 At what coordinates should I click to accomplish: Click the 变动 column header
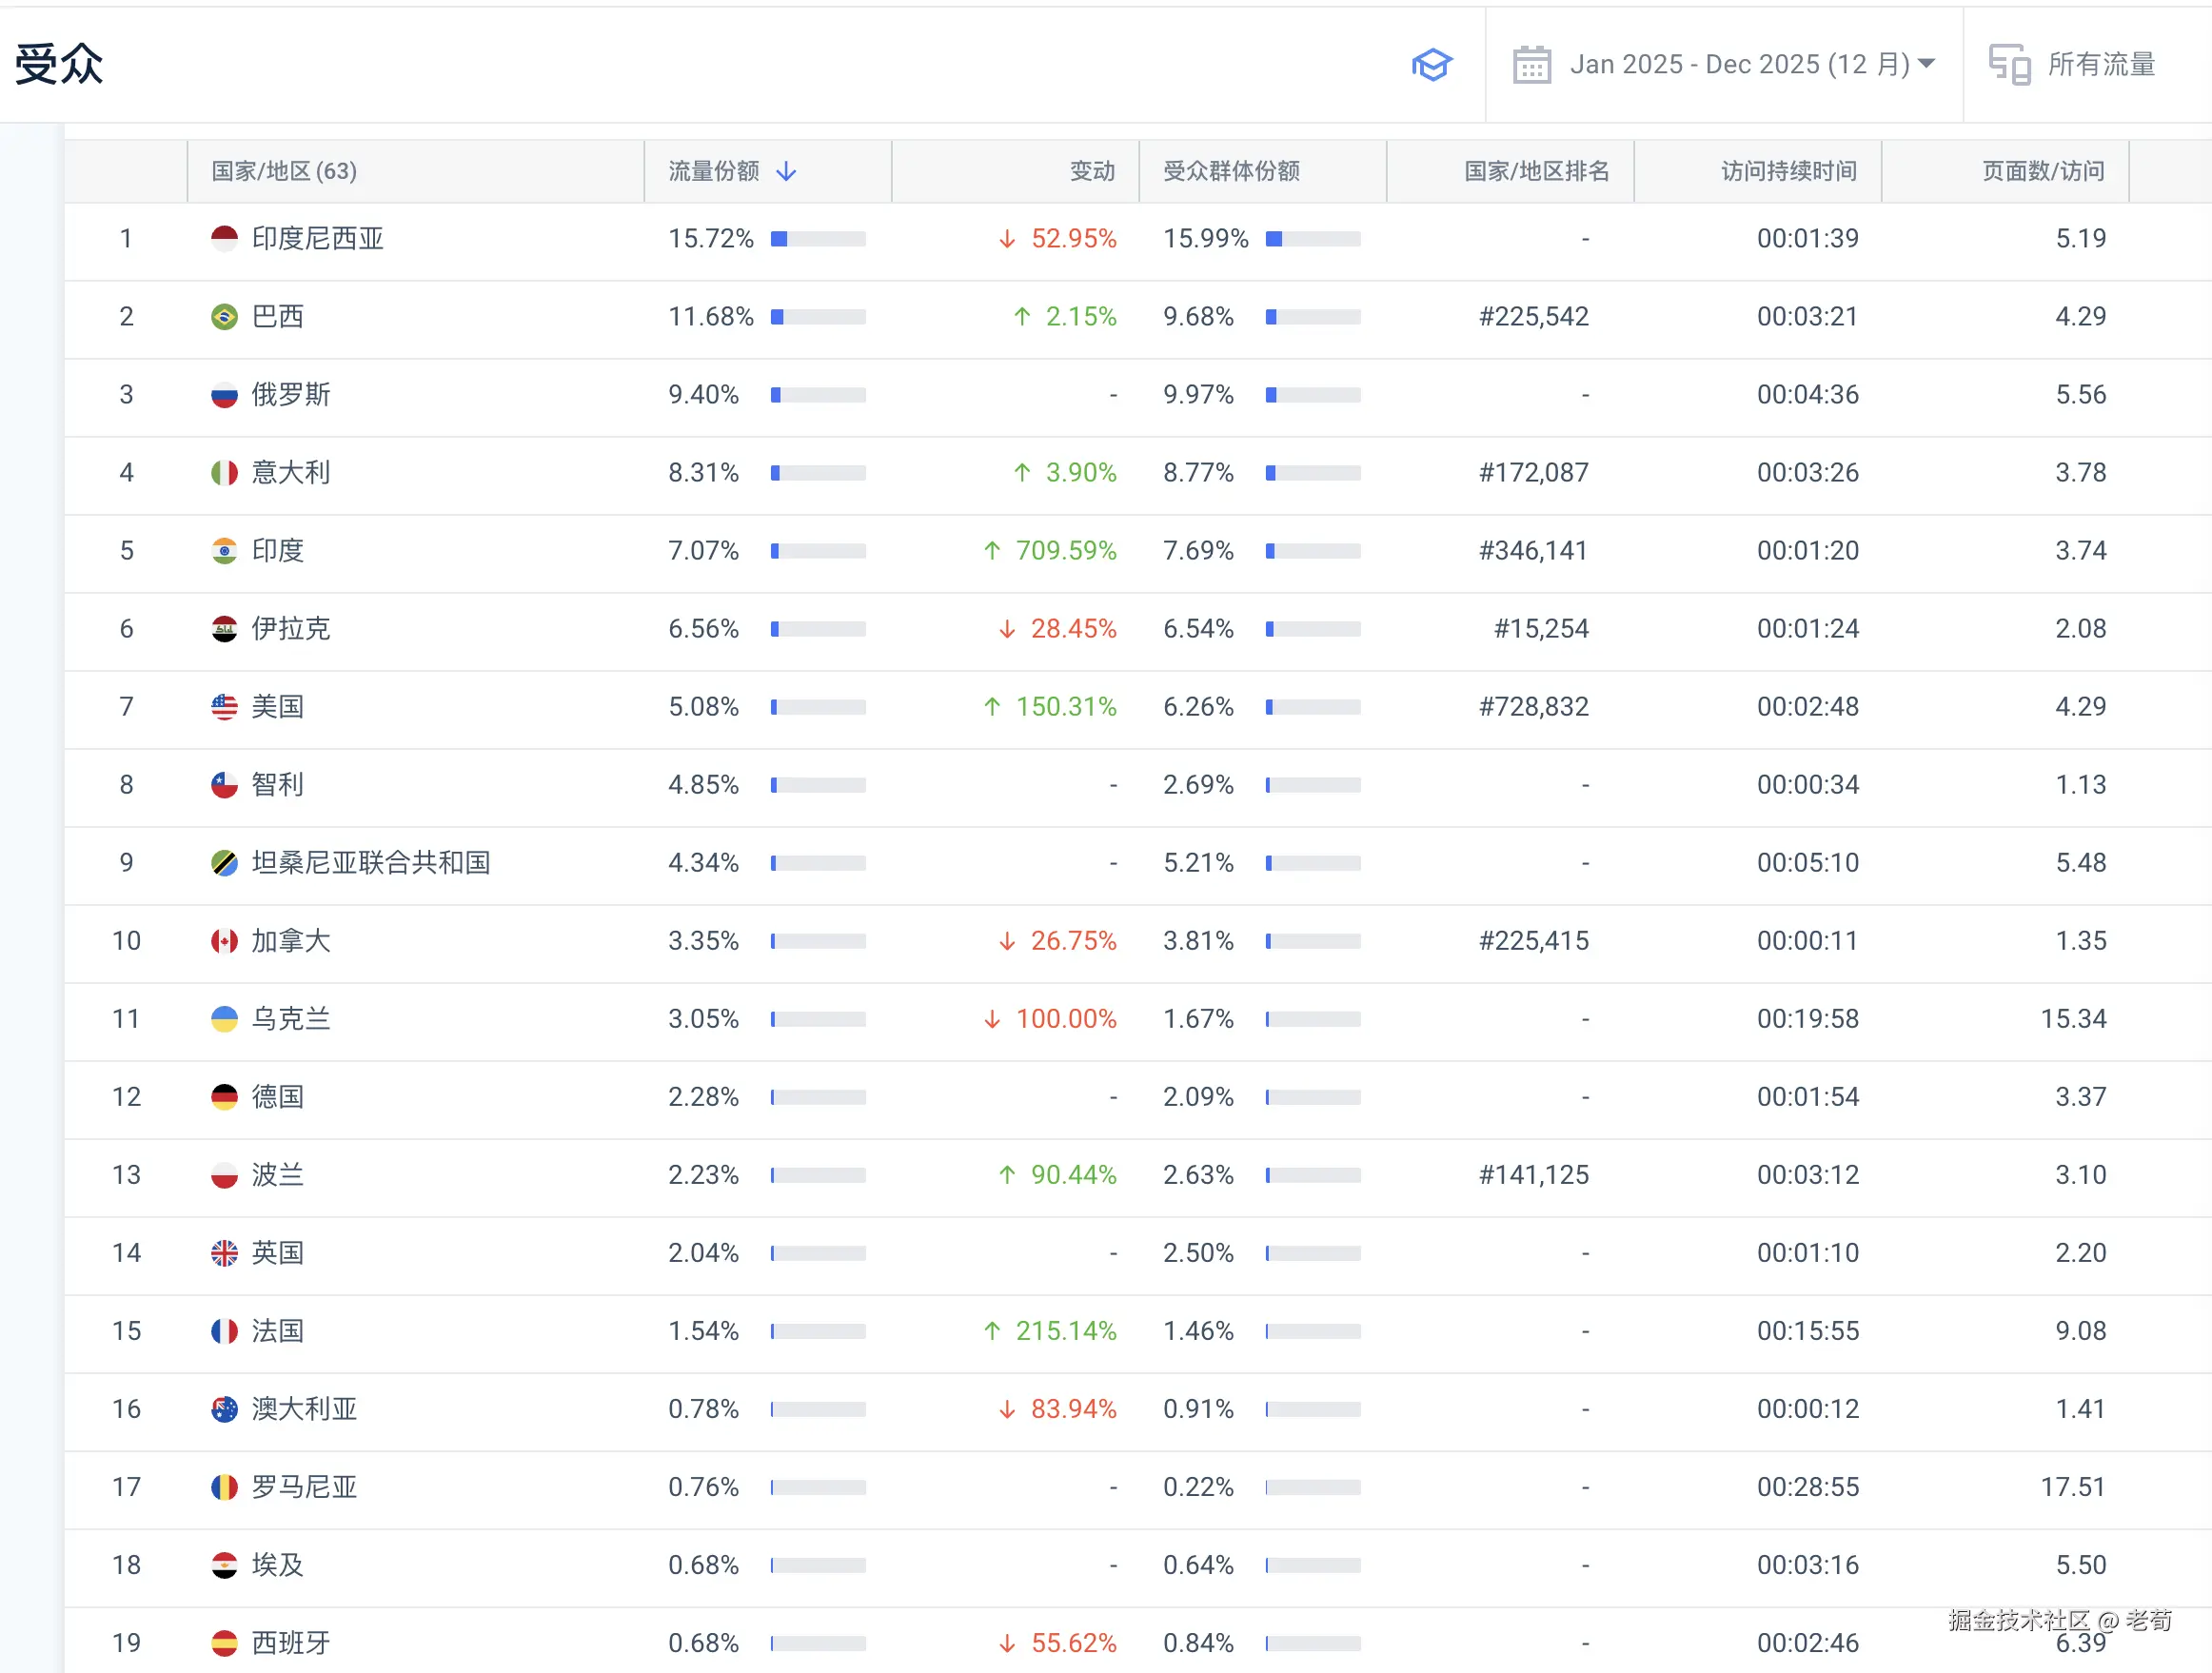(x=1091, y=172)
